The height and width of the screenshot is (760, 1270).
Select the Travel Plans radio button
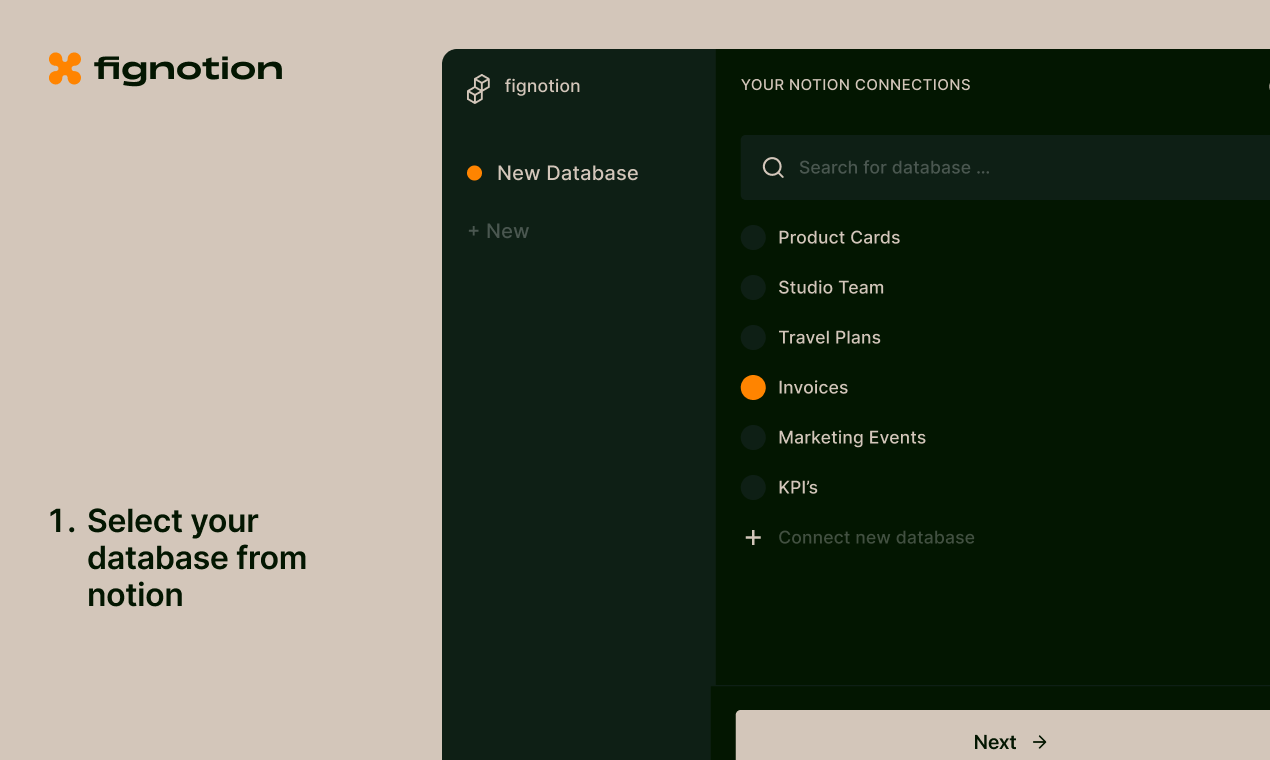753,337
